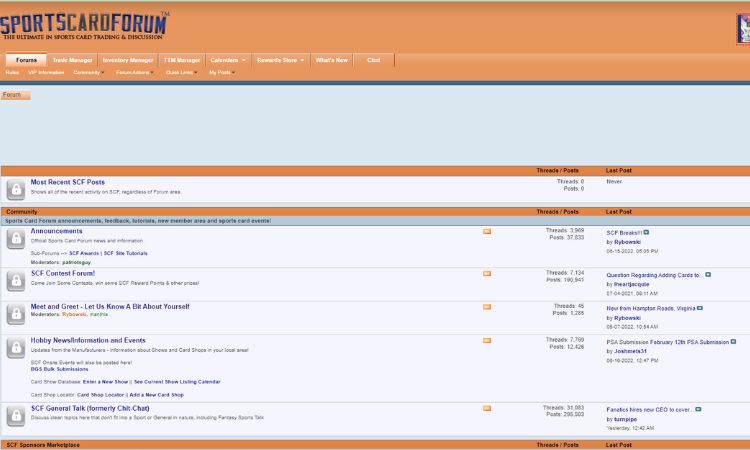Go to last post icon for Hampton Roads

[700, 308]
